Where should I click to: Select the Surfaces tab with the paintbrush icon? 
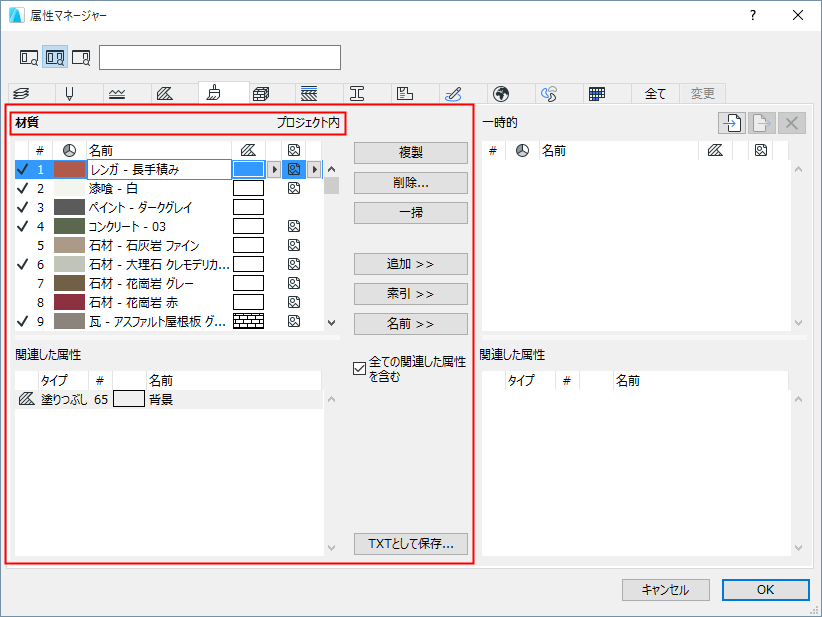(213, 93)
